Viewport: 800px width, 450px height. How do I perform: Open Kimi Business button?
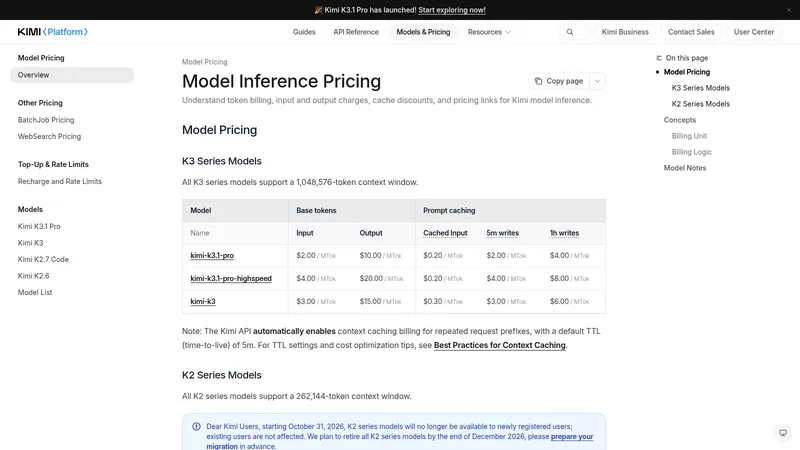[625, 32]
